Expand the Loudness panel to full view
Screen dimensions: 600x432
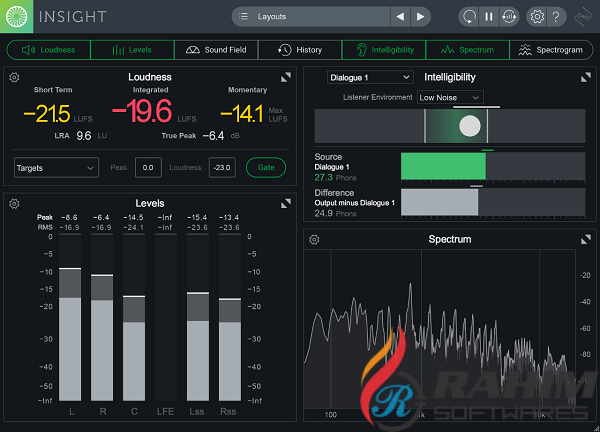tap(285, 77)
